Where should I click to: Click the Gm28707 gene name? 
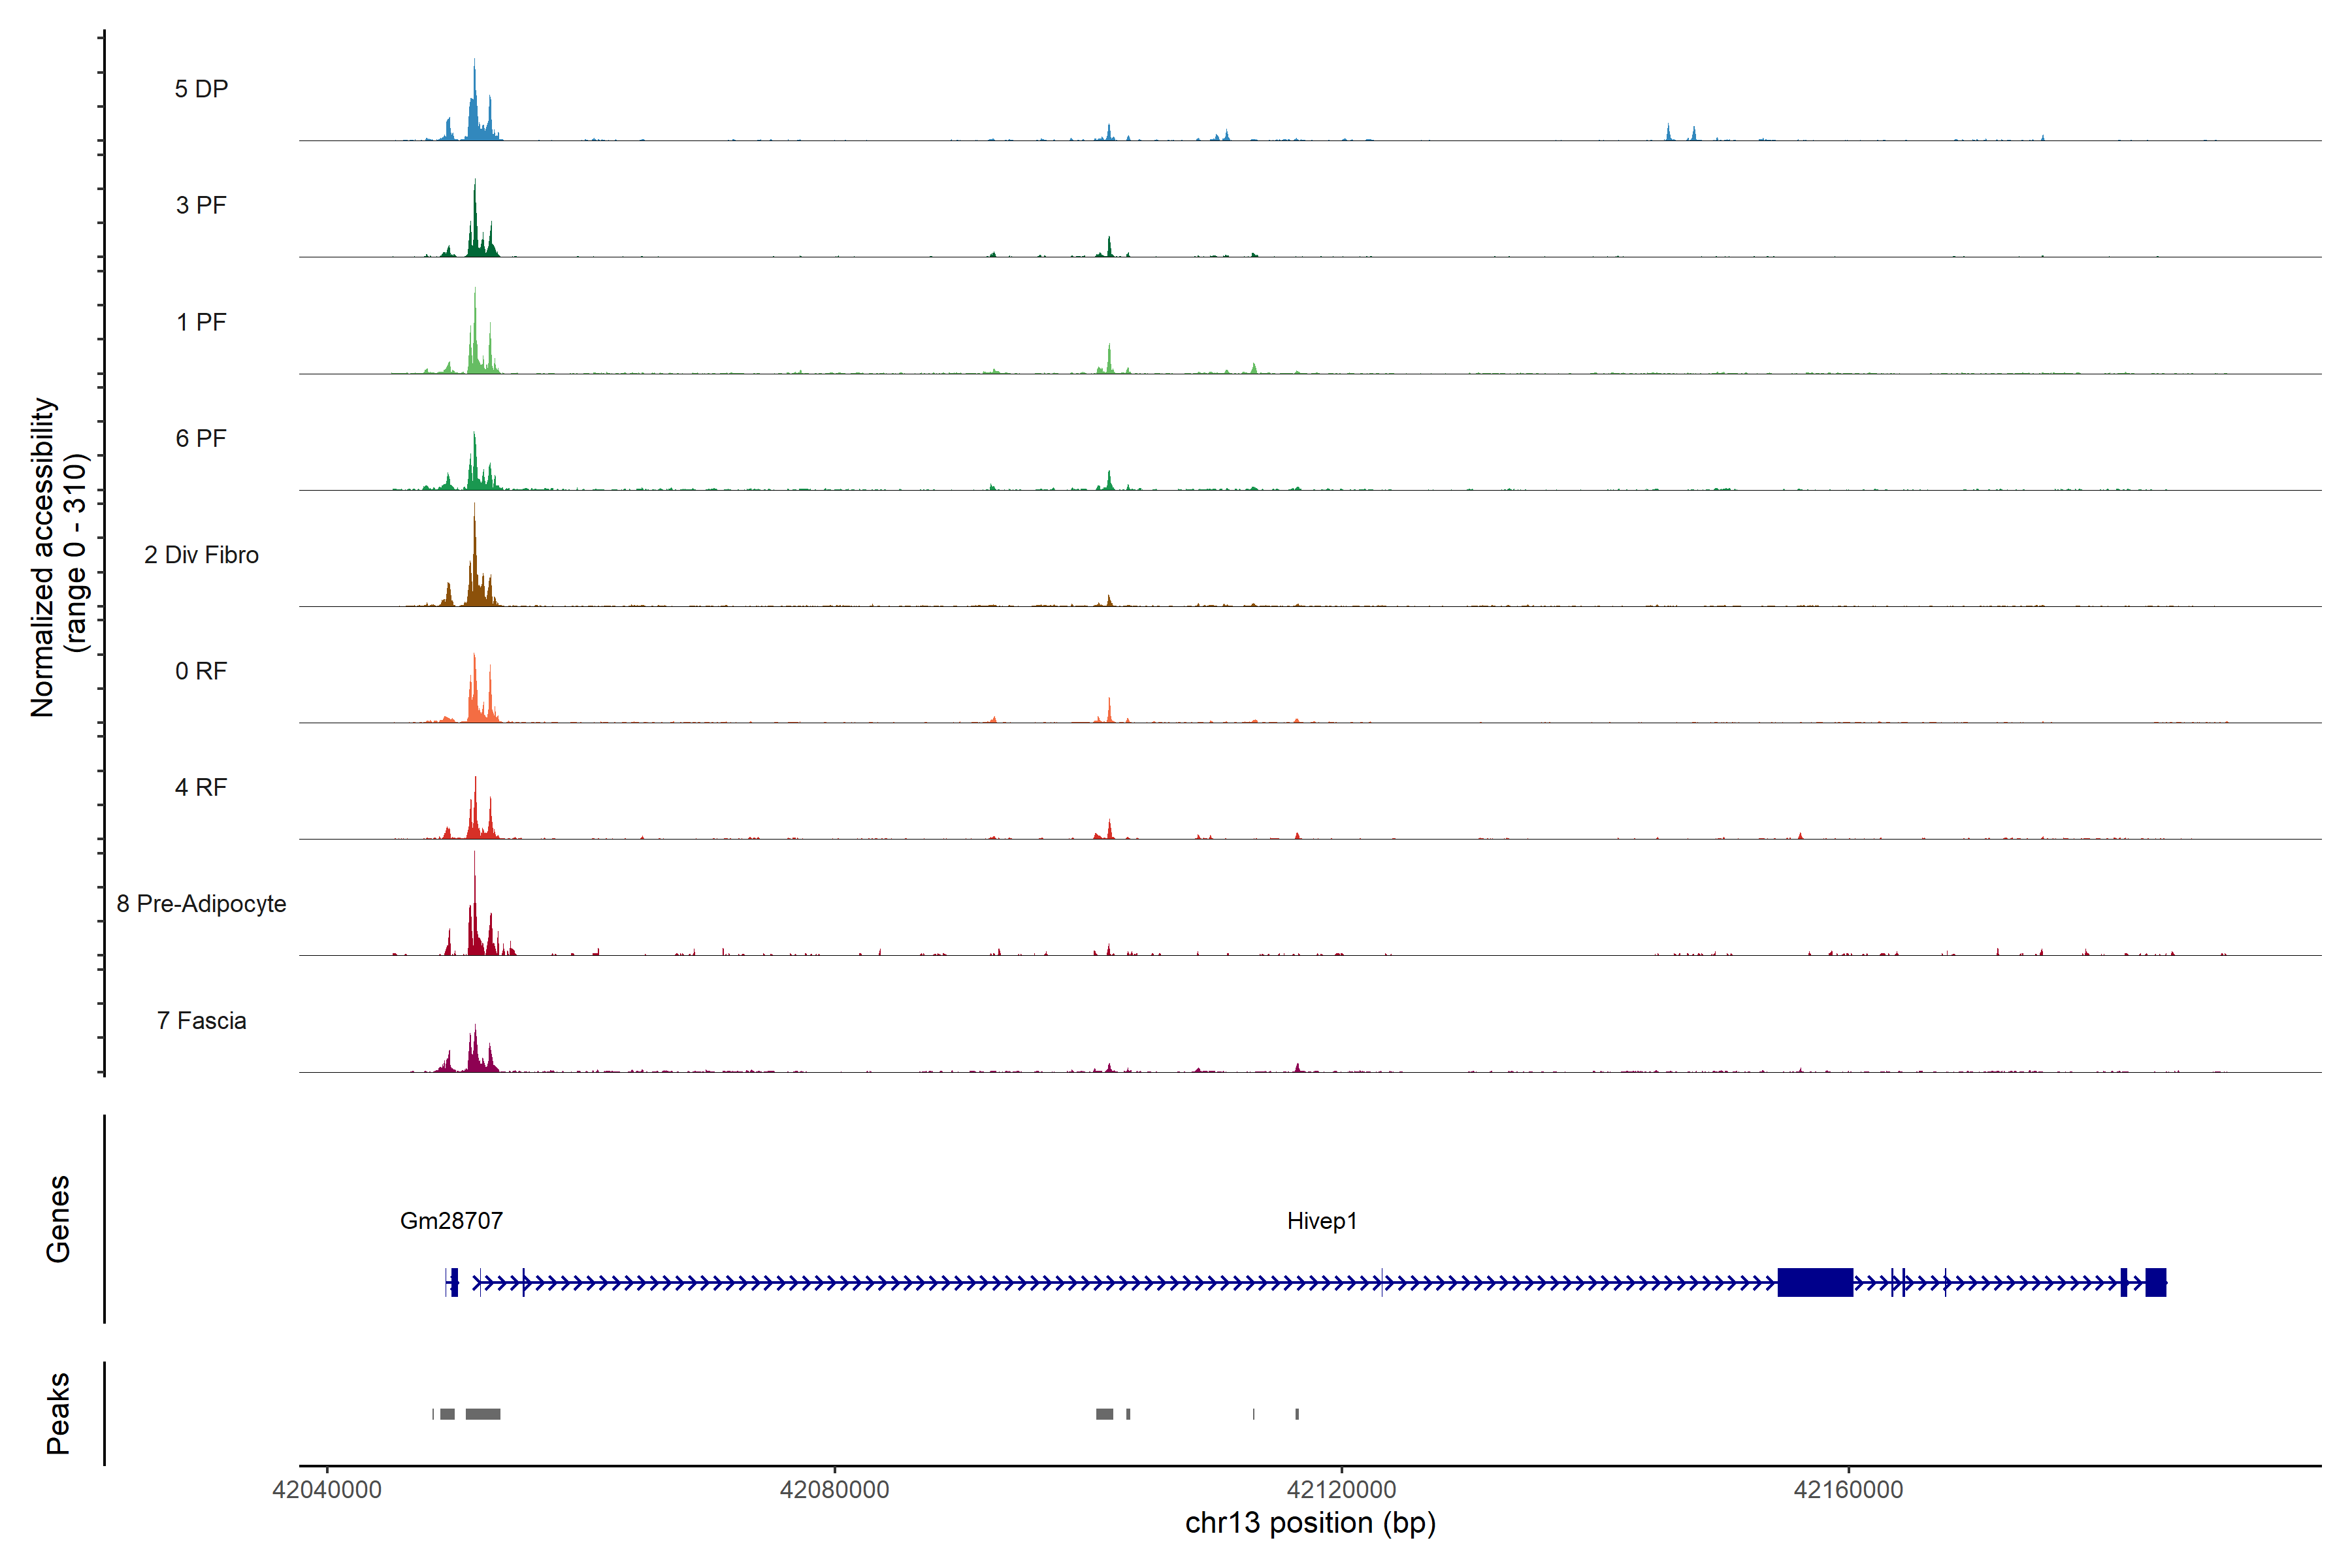pyautogui.click(x=451, y=1221)
